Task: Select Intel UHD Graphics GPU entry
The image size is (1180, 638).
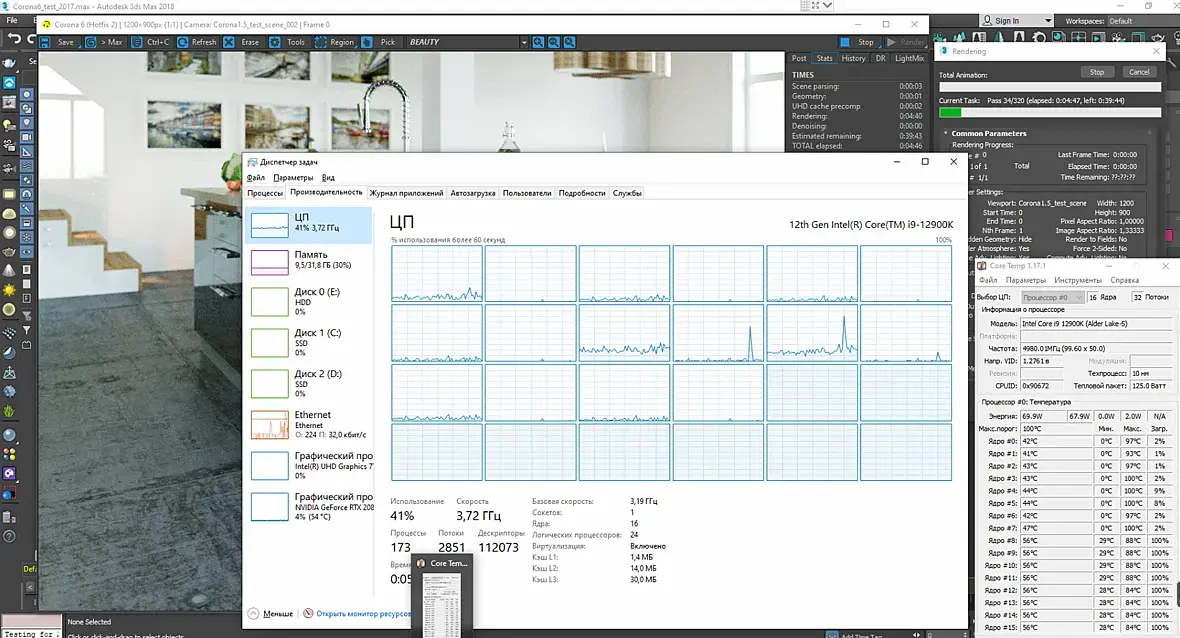Action: tap(309, 465)
